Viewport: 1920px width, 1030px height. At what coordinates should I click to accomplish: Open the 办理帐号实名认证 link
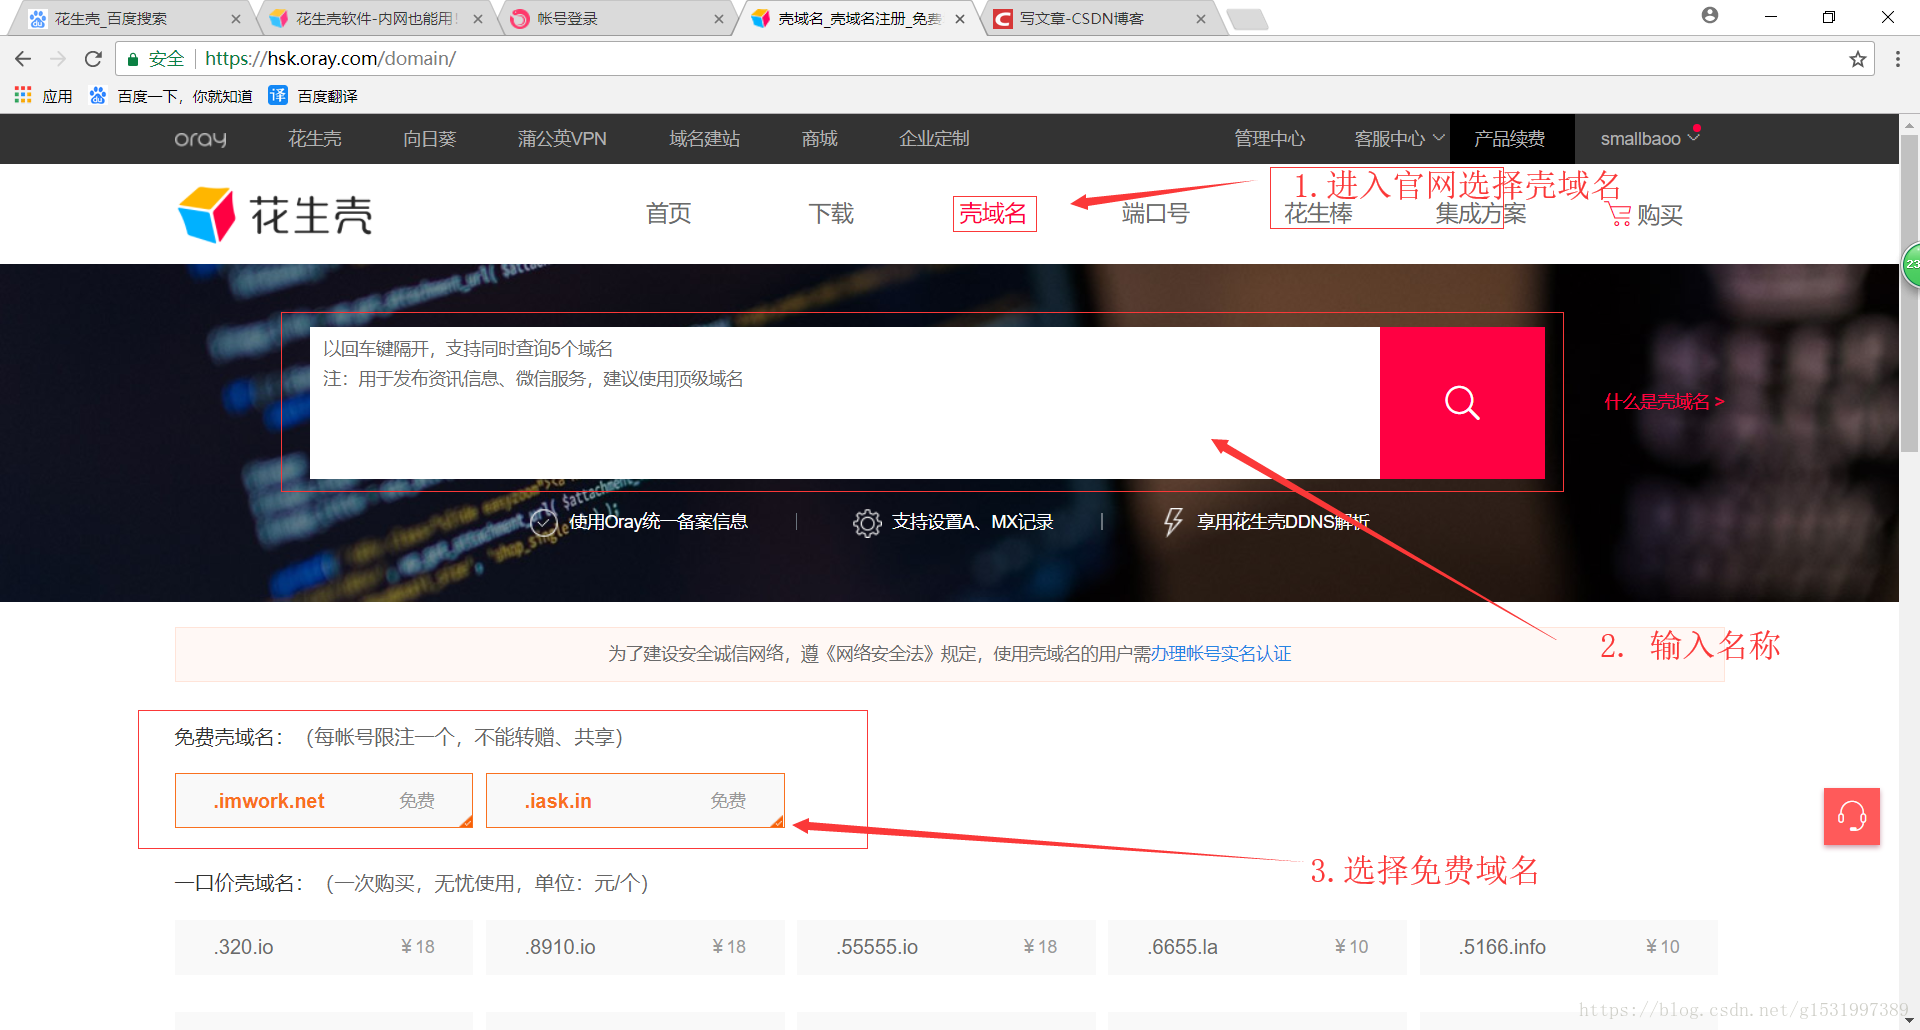pos(1221,654)
